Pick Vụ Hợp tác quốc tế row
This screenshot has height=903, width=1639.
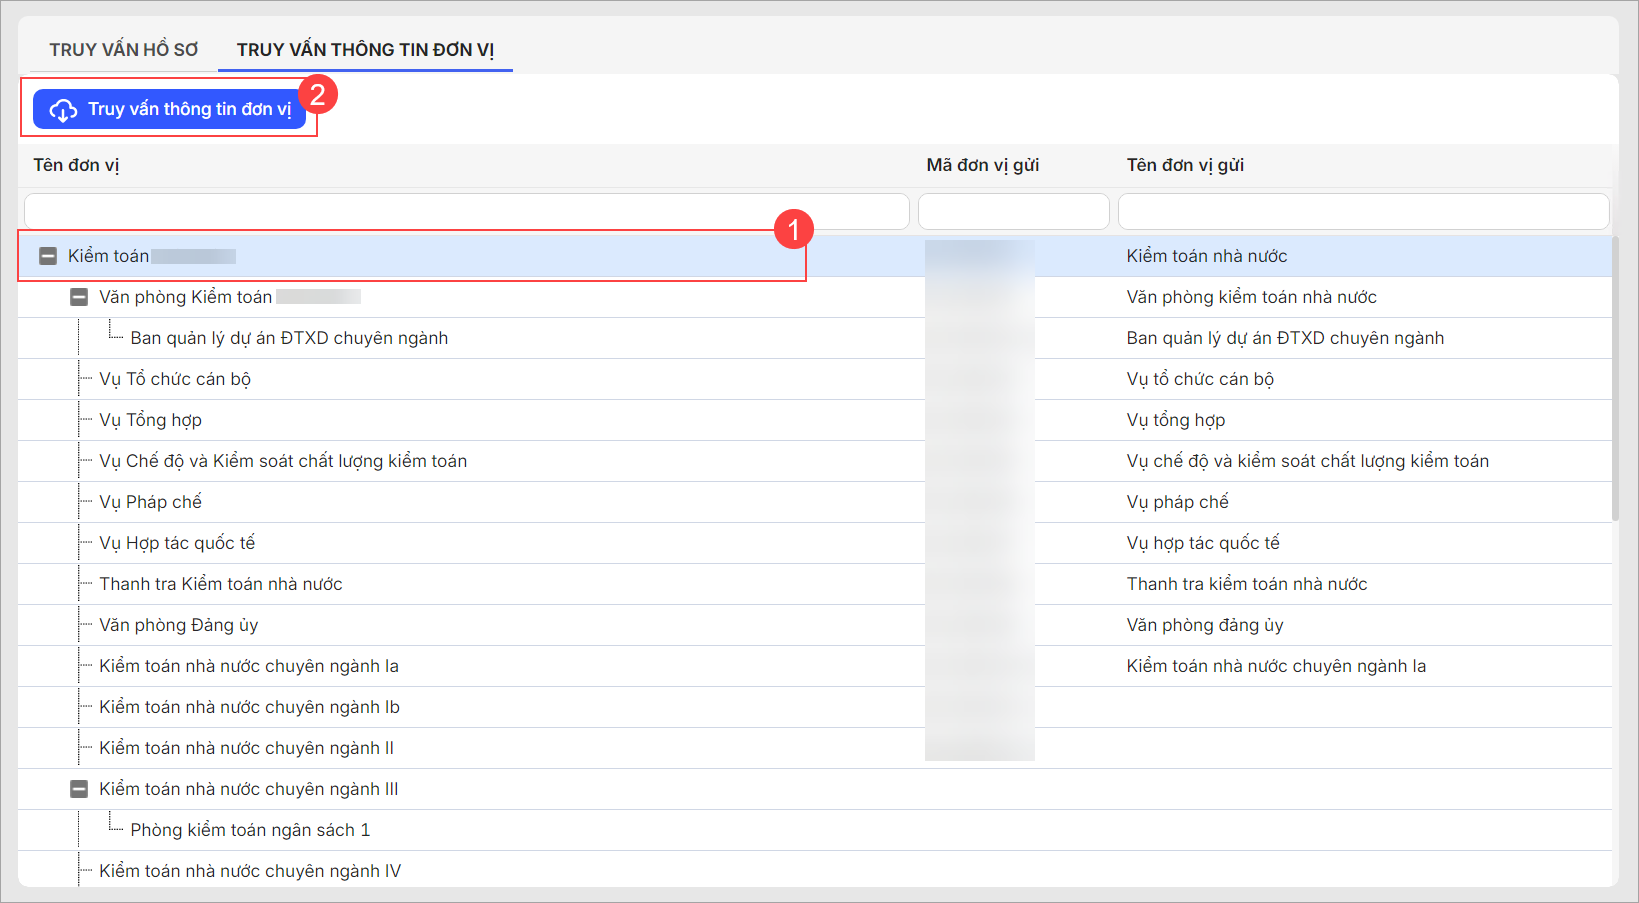(x=177, y=544)
